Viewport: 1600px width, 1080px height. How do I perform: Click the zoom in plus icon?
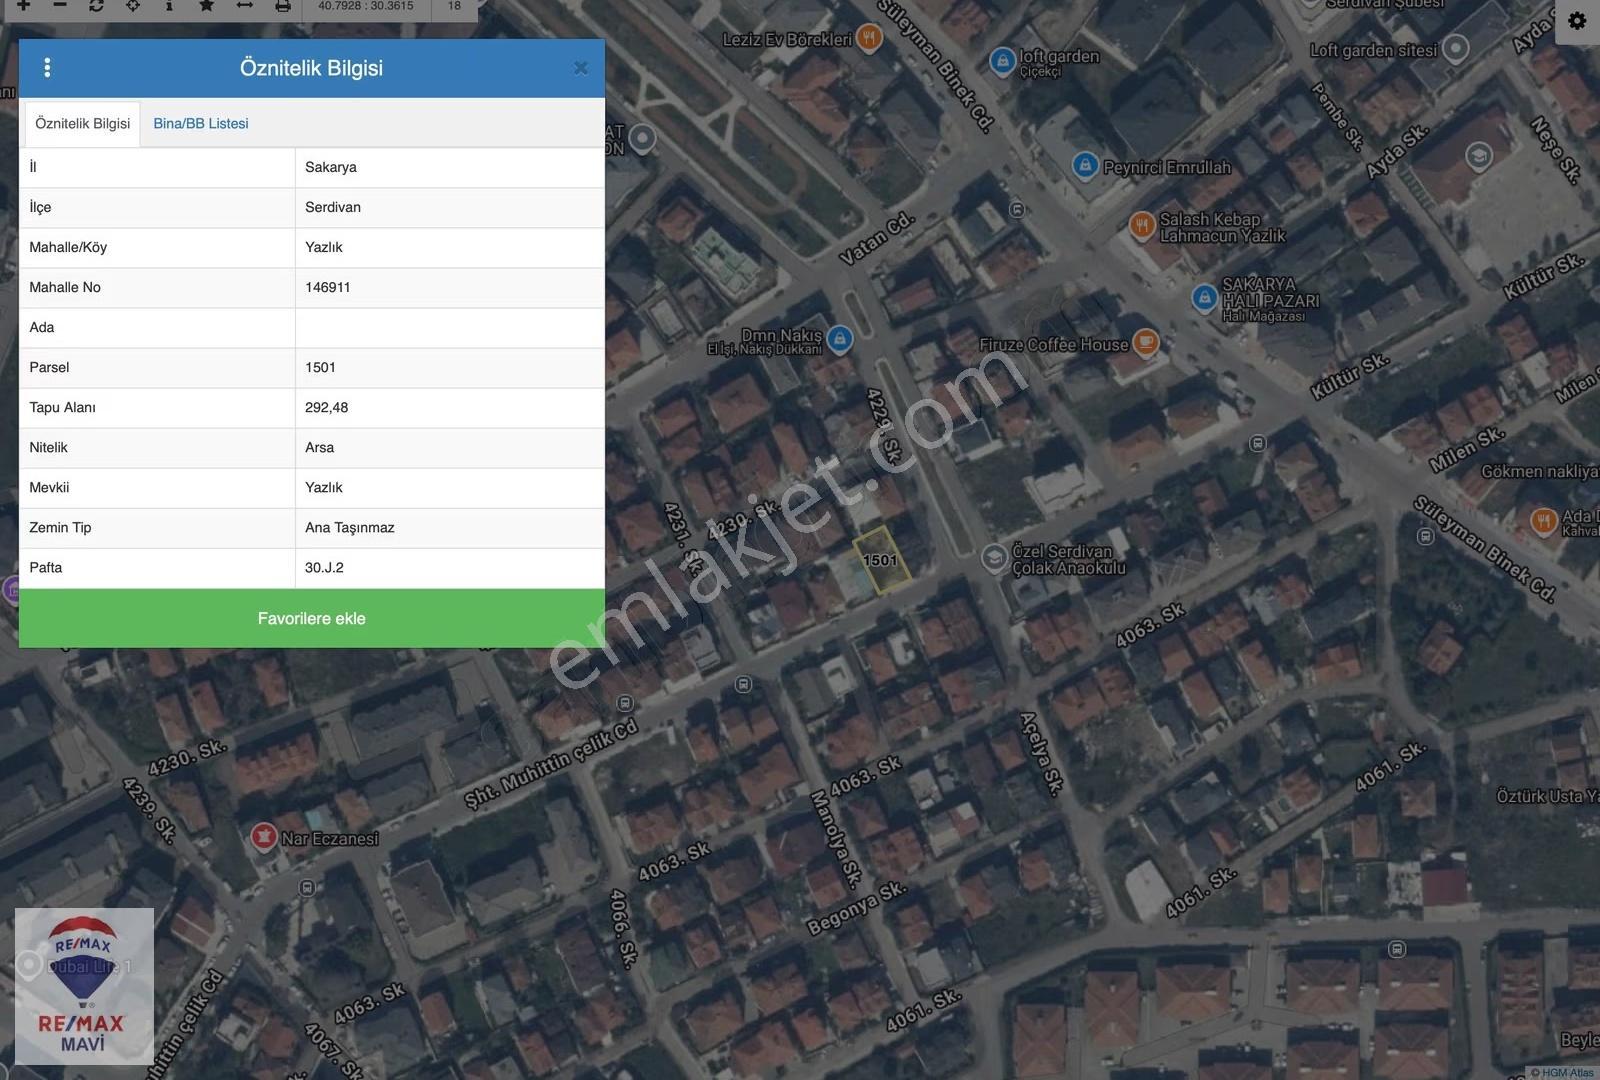coord(23,6)
